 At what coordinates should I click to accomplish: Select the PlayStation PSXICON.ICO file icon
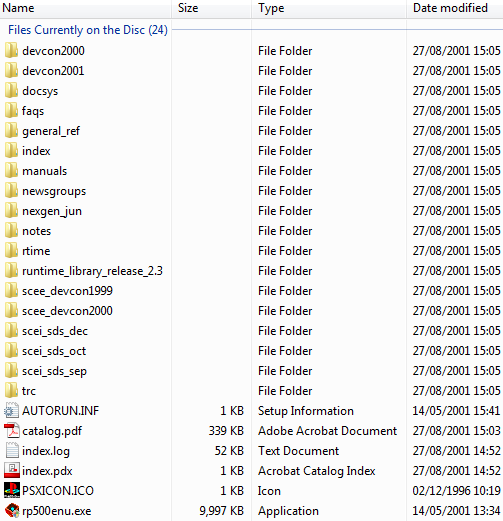(12, 490)
